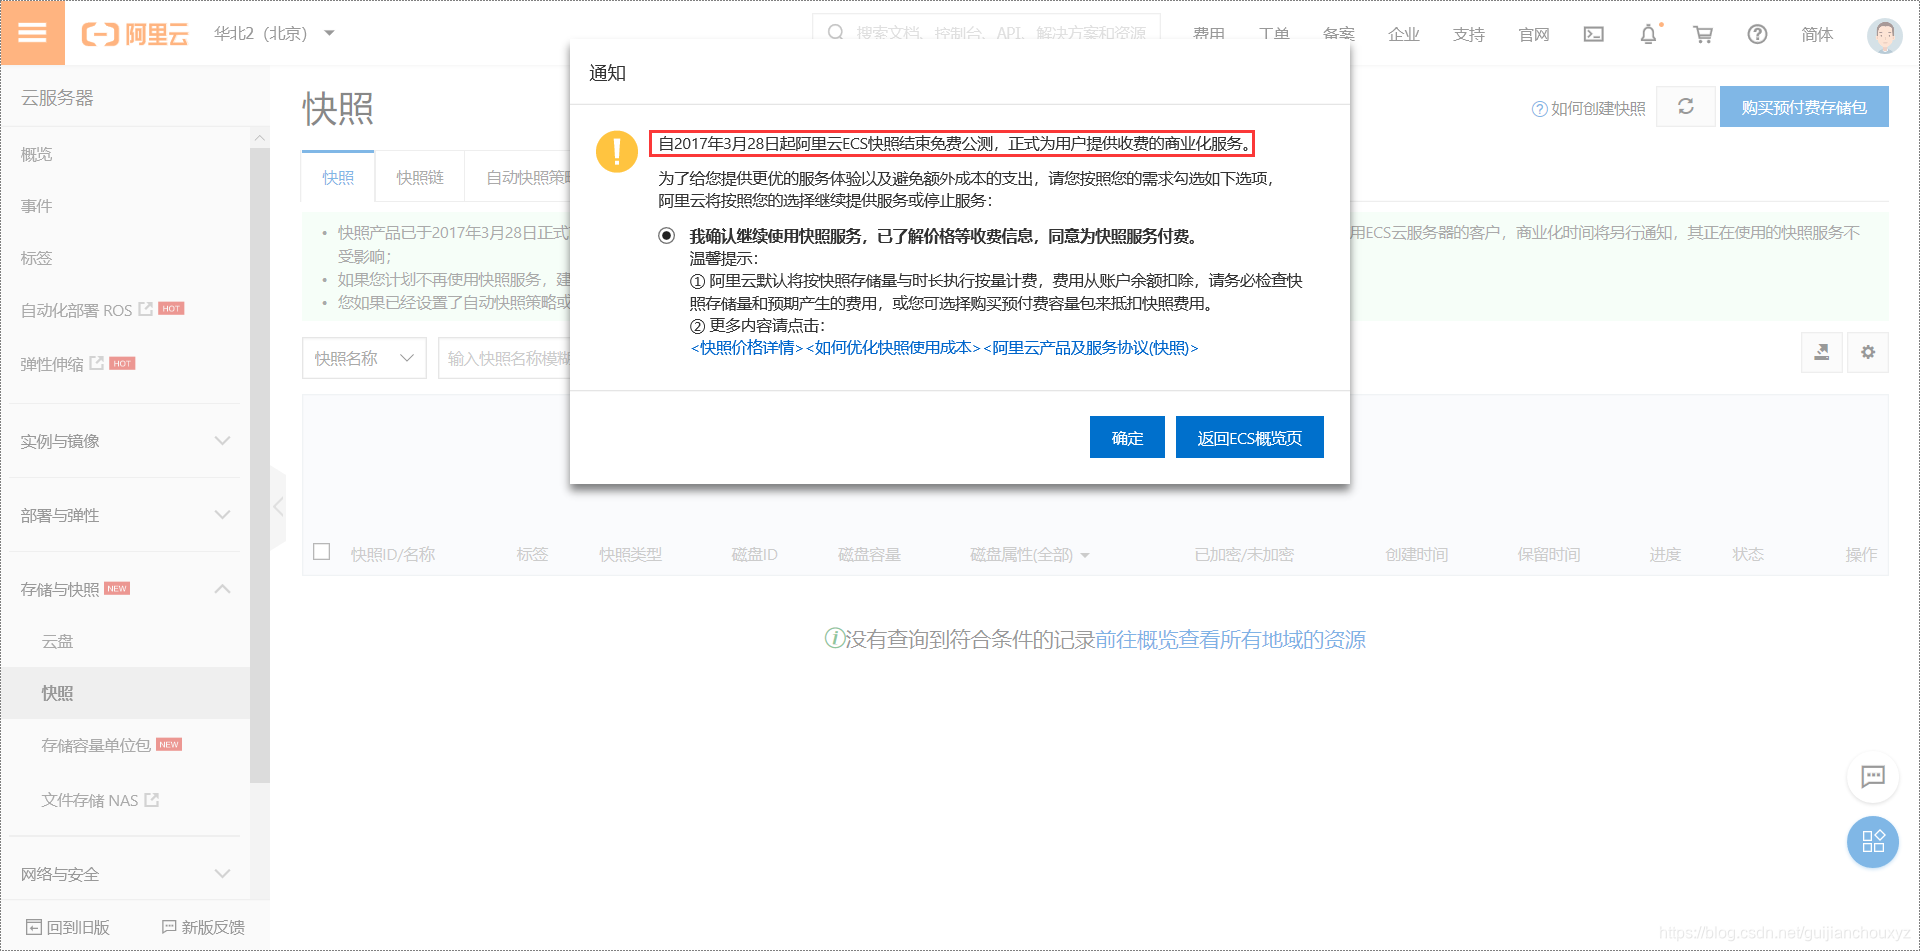1920x951 pixels.
Task: Open the region selector 华北2 (北京)
Action: tap(274, 34)
